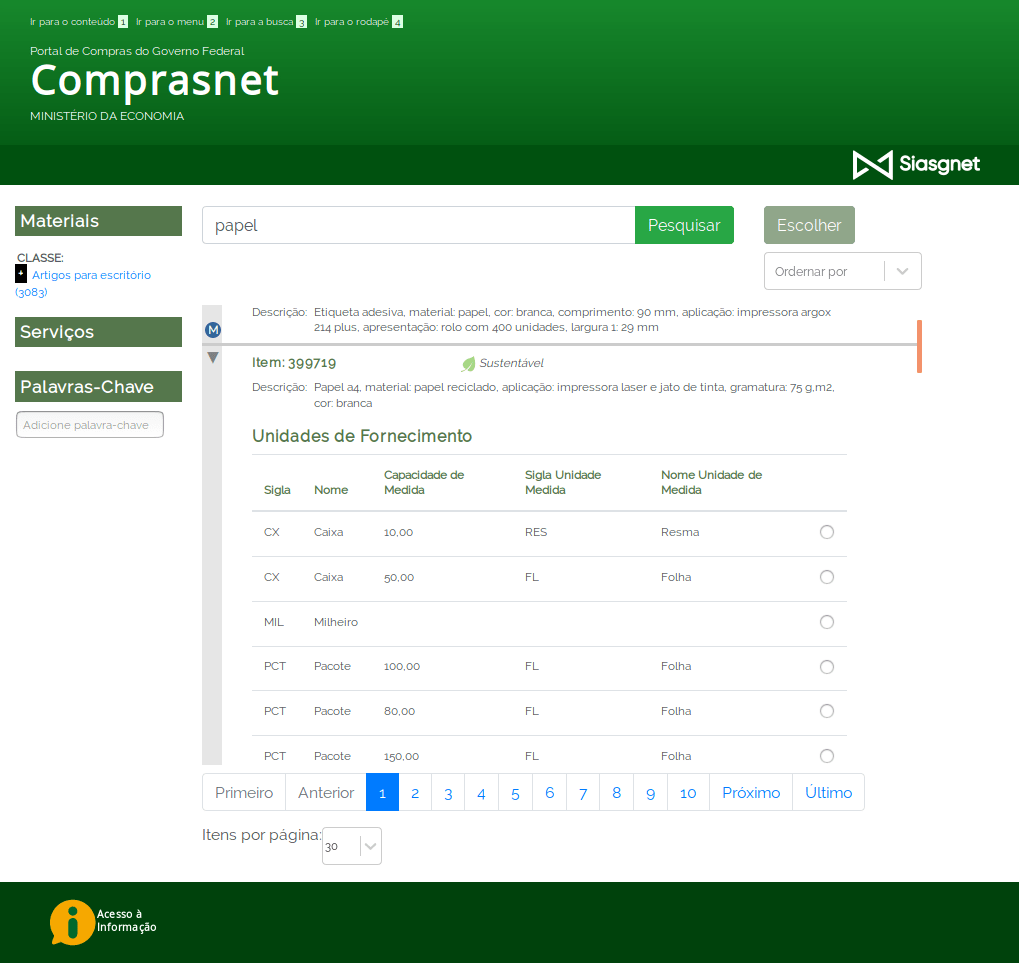
Task: Click the Resma cell in first row
Action: point(680,532)
